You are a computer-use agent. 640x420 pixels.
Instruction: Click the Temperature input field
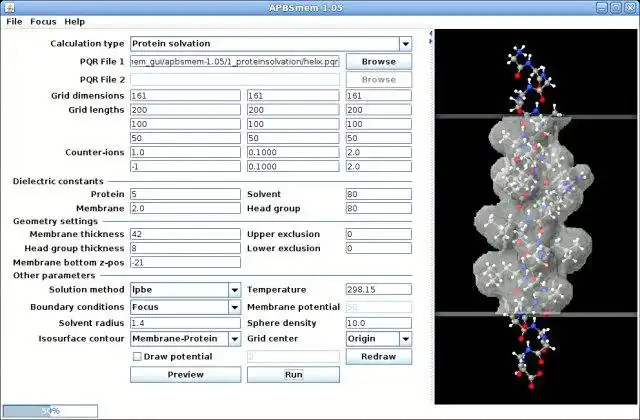(378, 290)
